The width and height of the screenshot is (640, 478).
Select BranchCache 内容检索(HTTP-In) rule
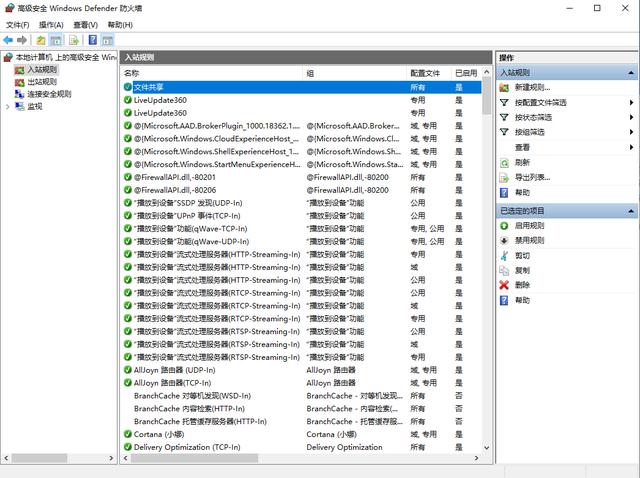pos(302,409)
